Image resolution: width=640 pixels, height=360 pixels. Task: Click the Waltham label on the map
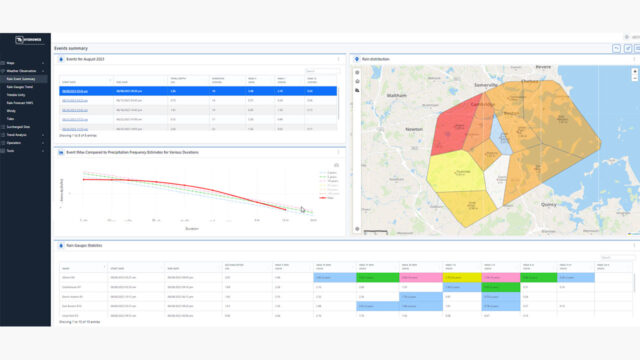pos(396,95)
